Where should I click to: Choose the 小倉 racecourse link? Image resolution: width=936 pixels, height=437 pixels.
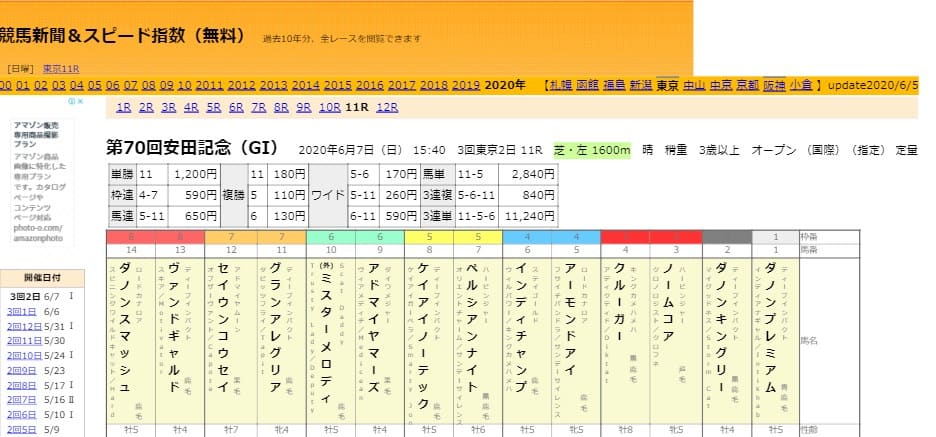click(x=800, y=85)
